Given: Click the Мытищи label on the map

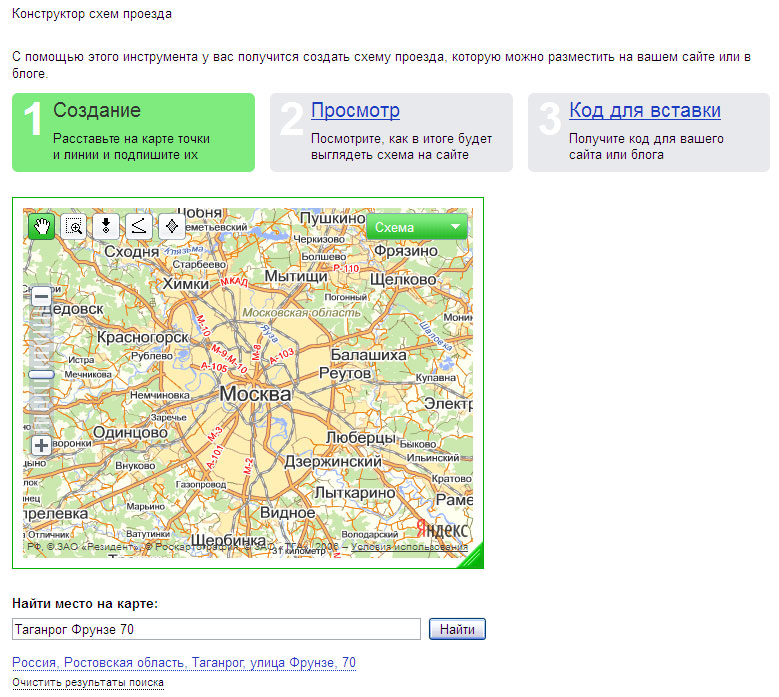Looking at the screenshot, I should coord(296,276).
